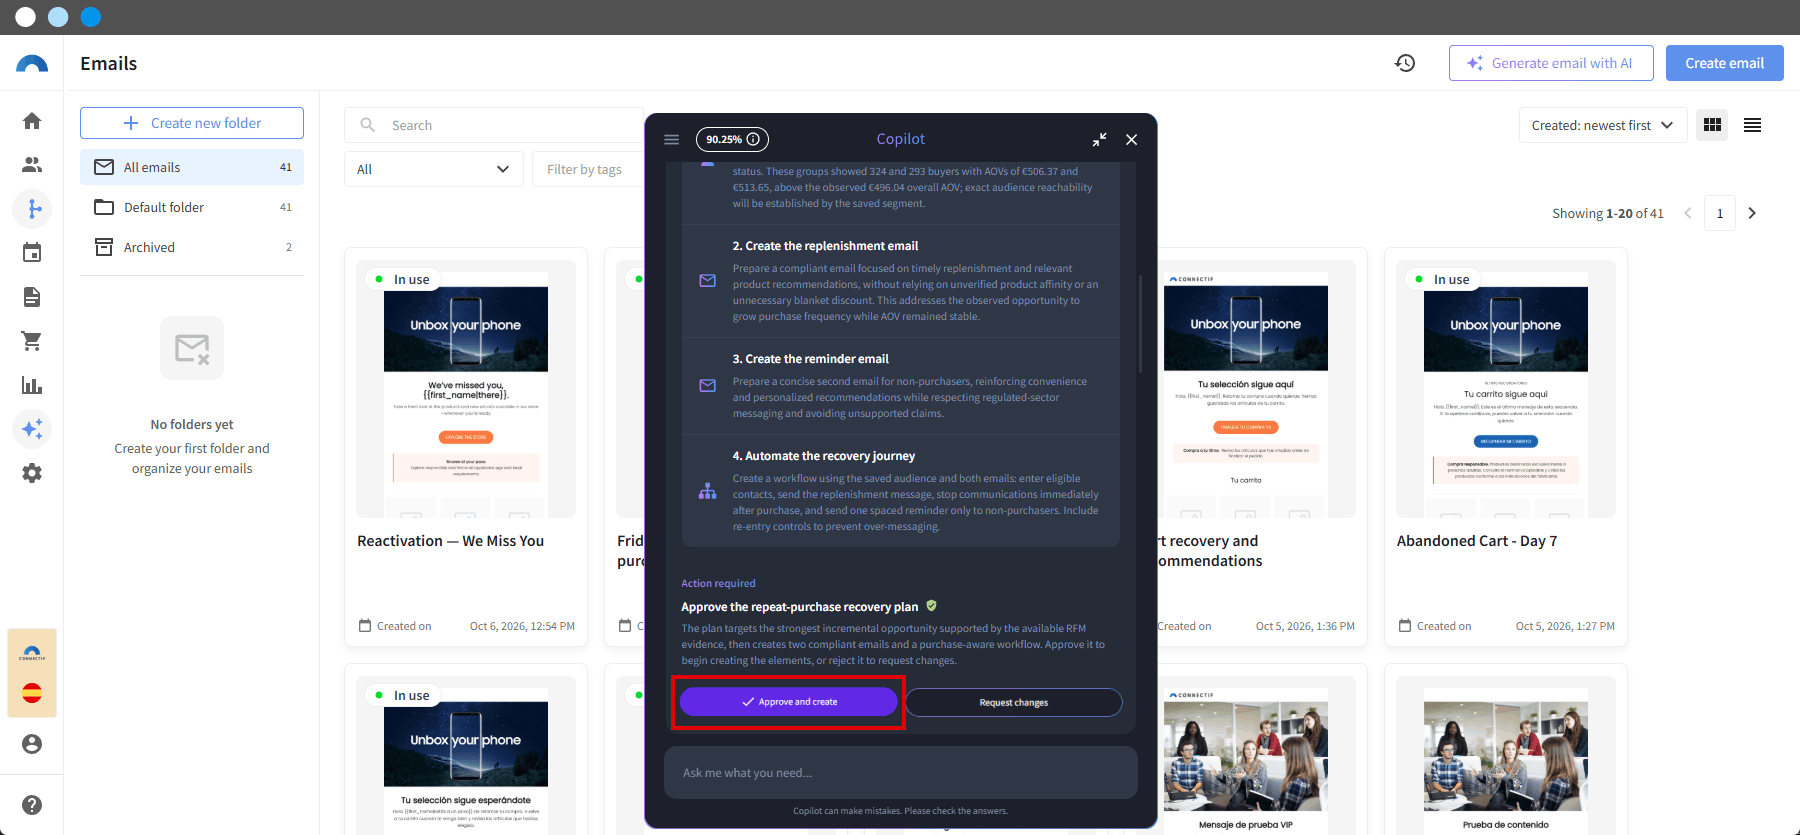Open the Home icon in sidebar
Viewport: 1800px width, 835px height.
pos(32,121)
